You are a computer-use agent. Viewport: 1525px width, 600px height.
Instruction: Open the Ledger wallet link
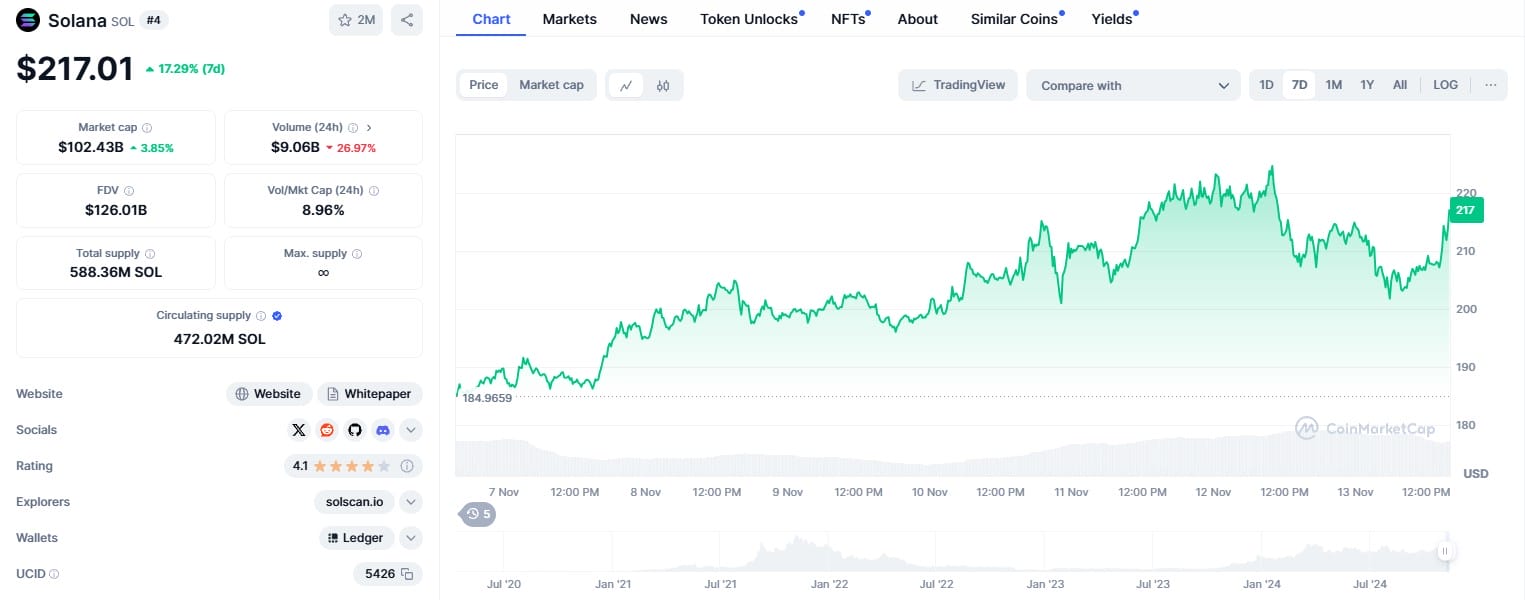click(x=357, y=538)
